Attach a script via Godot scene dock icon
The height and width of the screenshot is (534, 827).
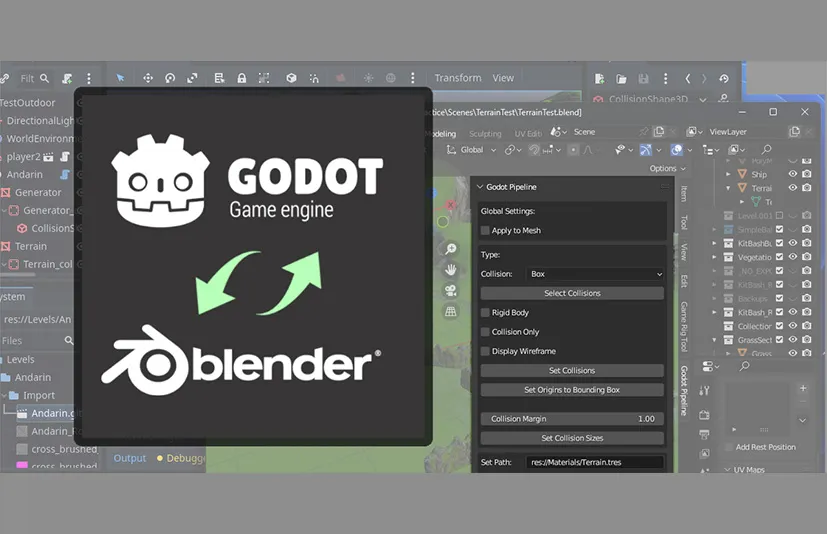point(67,79)
